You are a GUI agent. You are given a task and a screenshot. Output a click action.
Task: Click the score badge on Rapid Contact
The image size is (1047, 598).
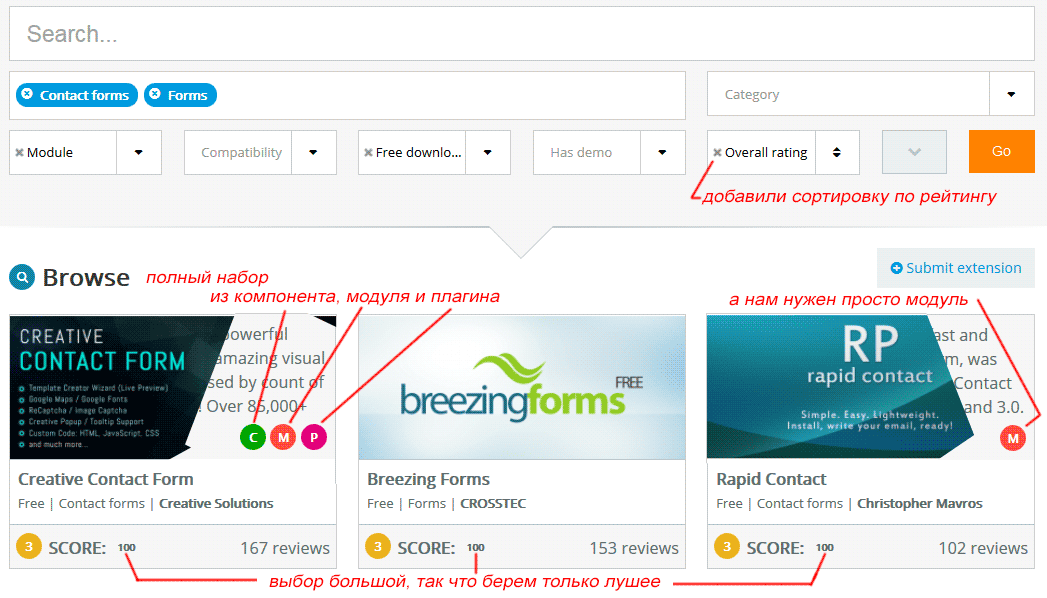[726, 547]
